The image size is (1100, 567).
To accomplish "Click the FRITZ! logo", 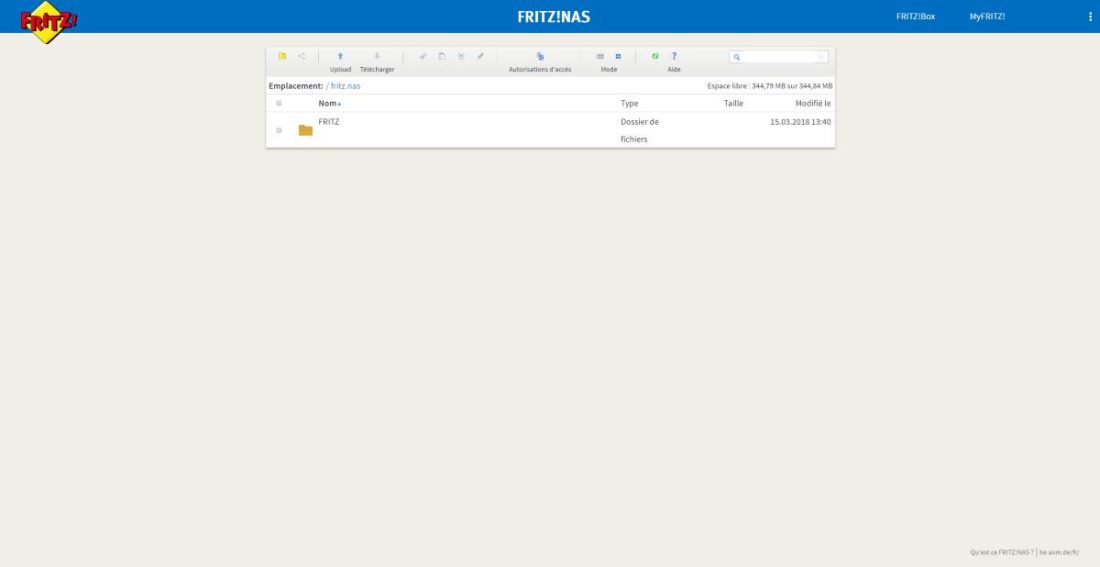I will tap(48, 22).
